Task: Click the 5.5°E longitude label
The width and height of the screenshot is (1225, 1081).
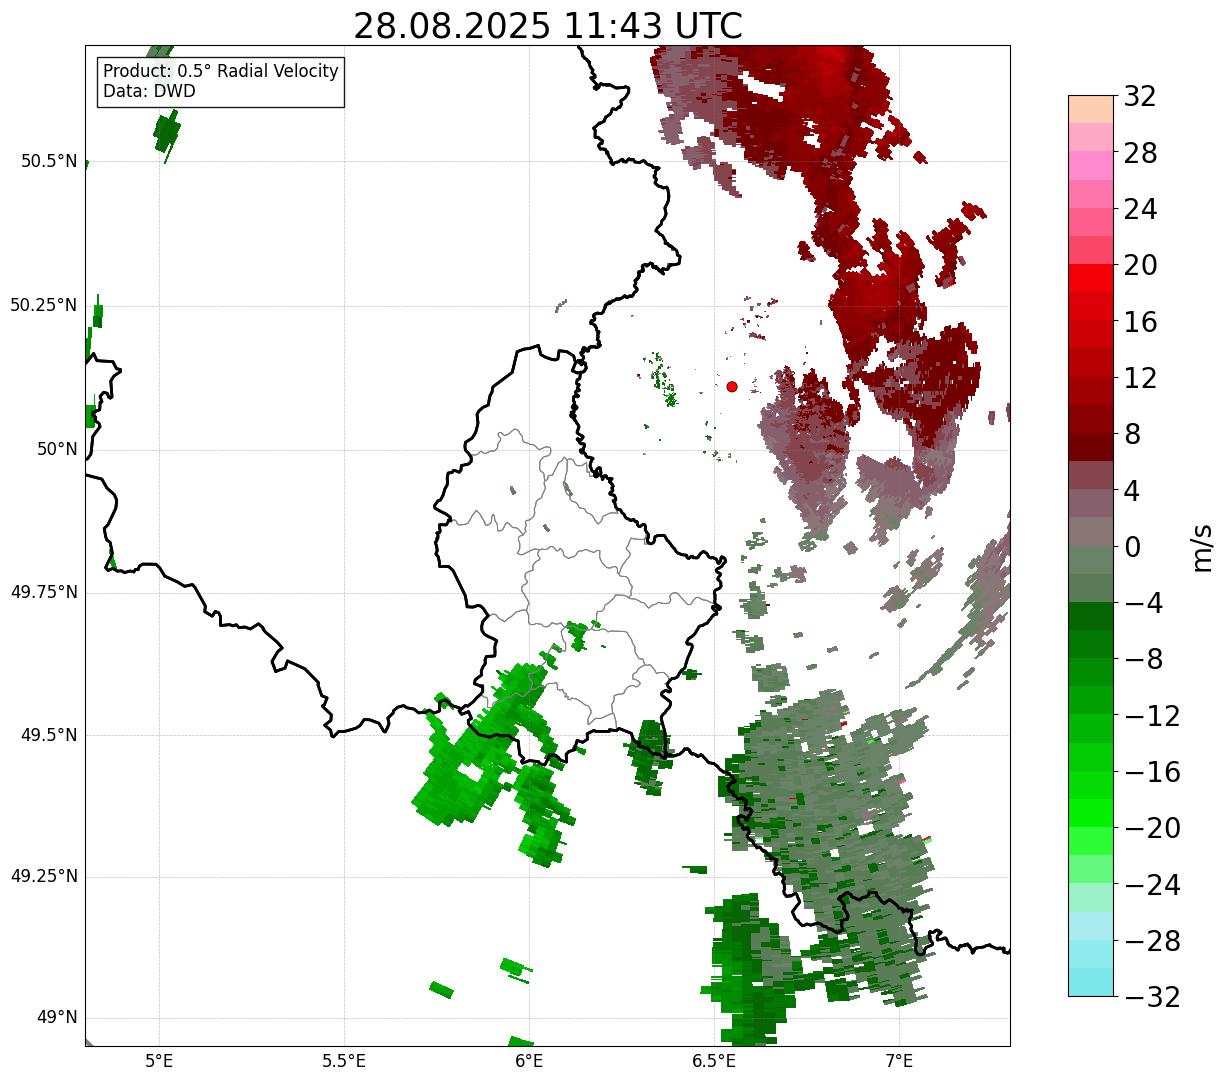Action: point(344,1060)
